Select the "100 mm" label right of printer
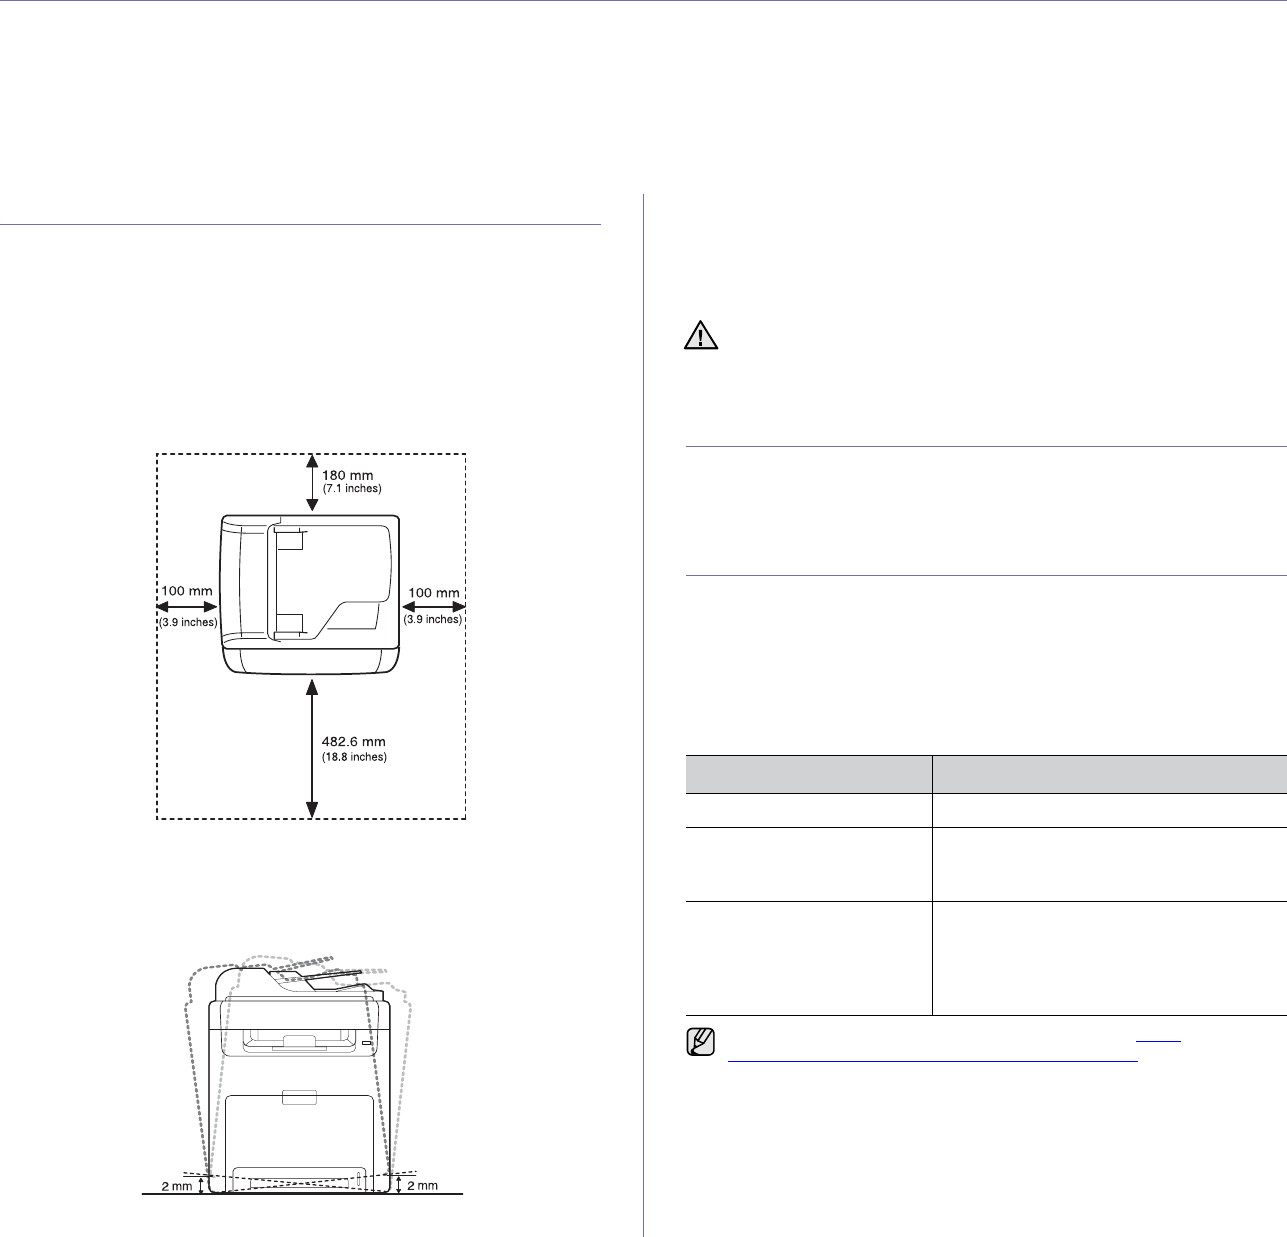 point(433,591)
